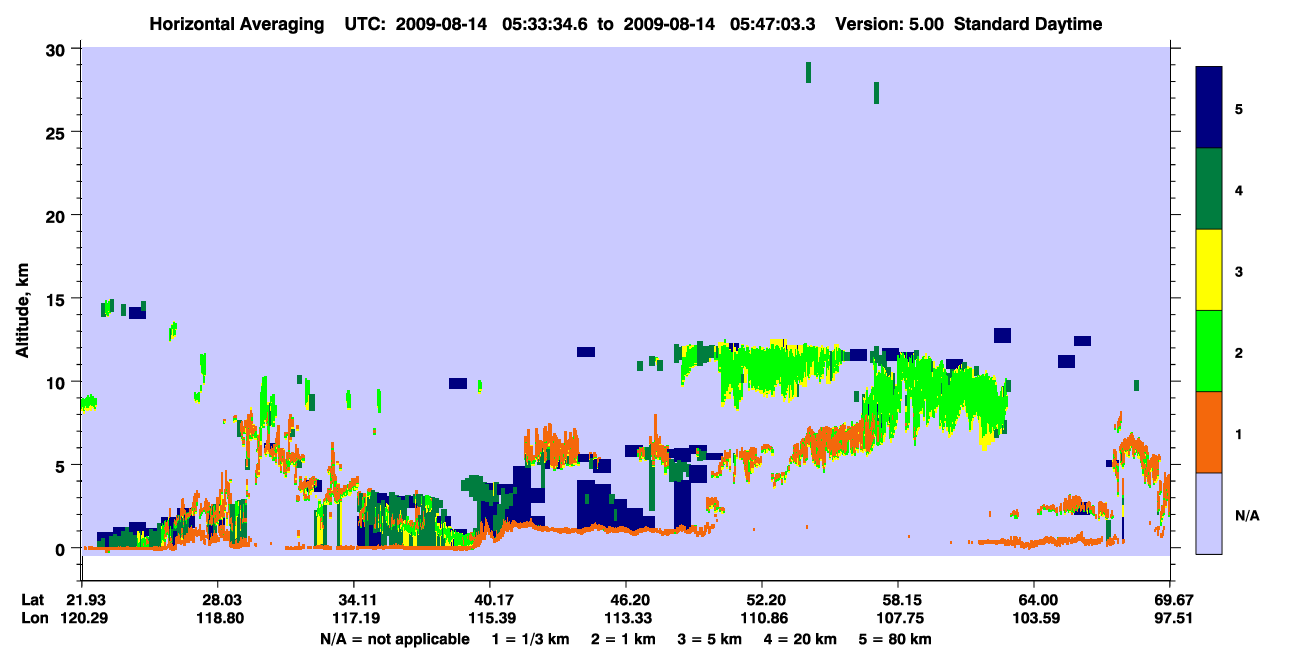Click color bar label '4'
The image size is (1300, 667).
(1239, 189)
